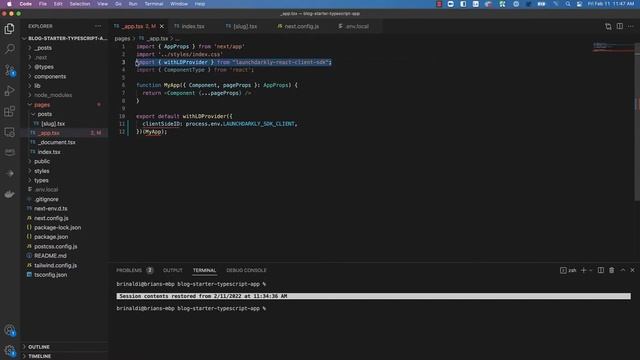Add a new terminal with plus icon
The image size is (640, 360).
tap(583, 270)
